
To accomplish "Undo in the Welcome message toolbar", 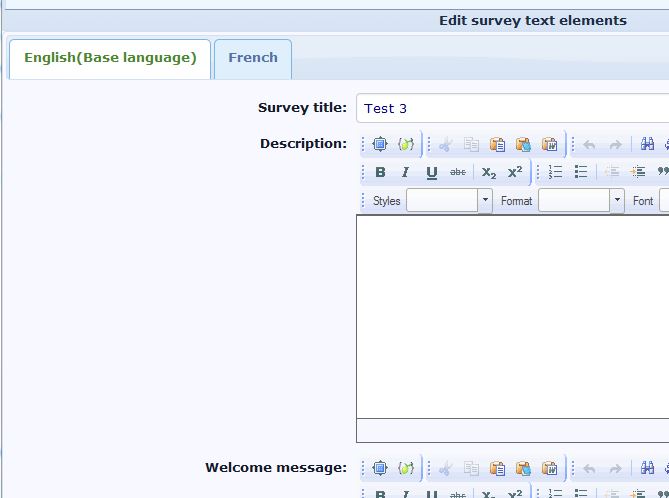I will coord(589,468).
